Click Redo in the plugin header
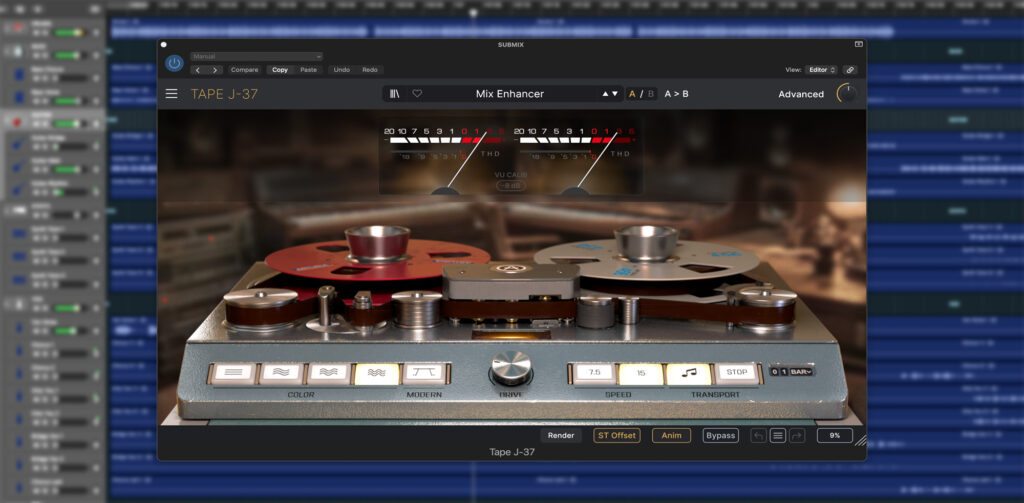Screen dimensions: 1024x503 [x=370, y=70]
